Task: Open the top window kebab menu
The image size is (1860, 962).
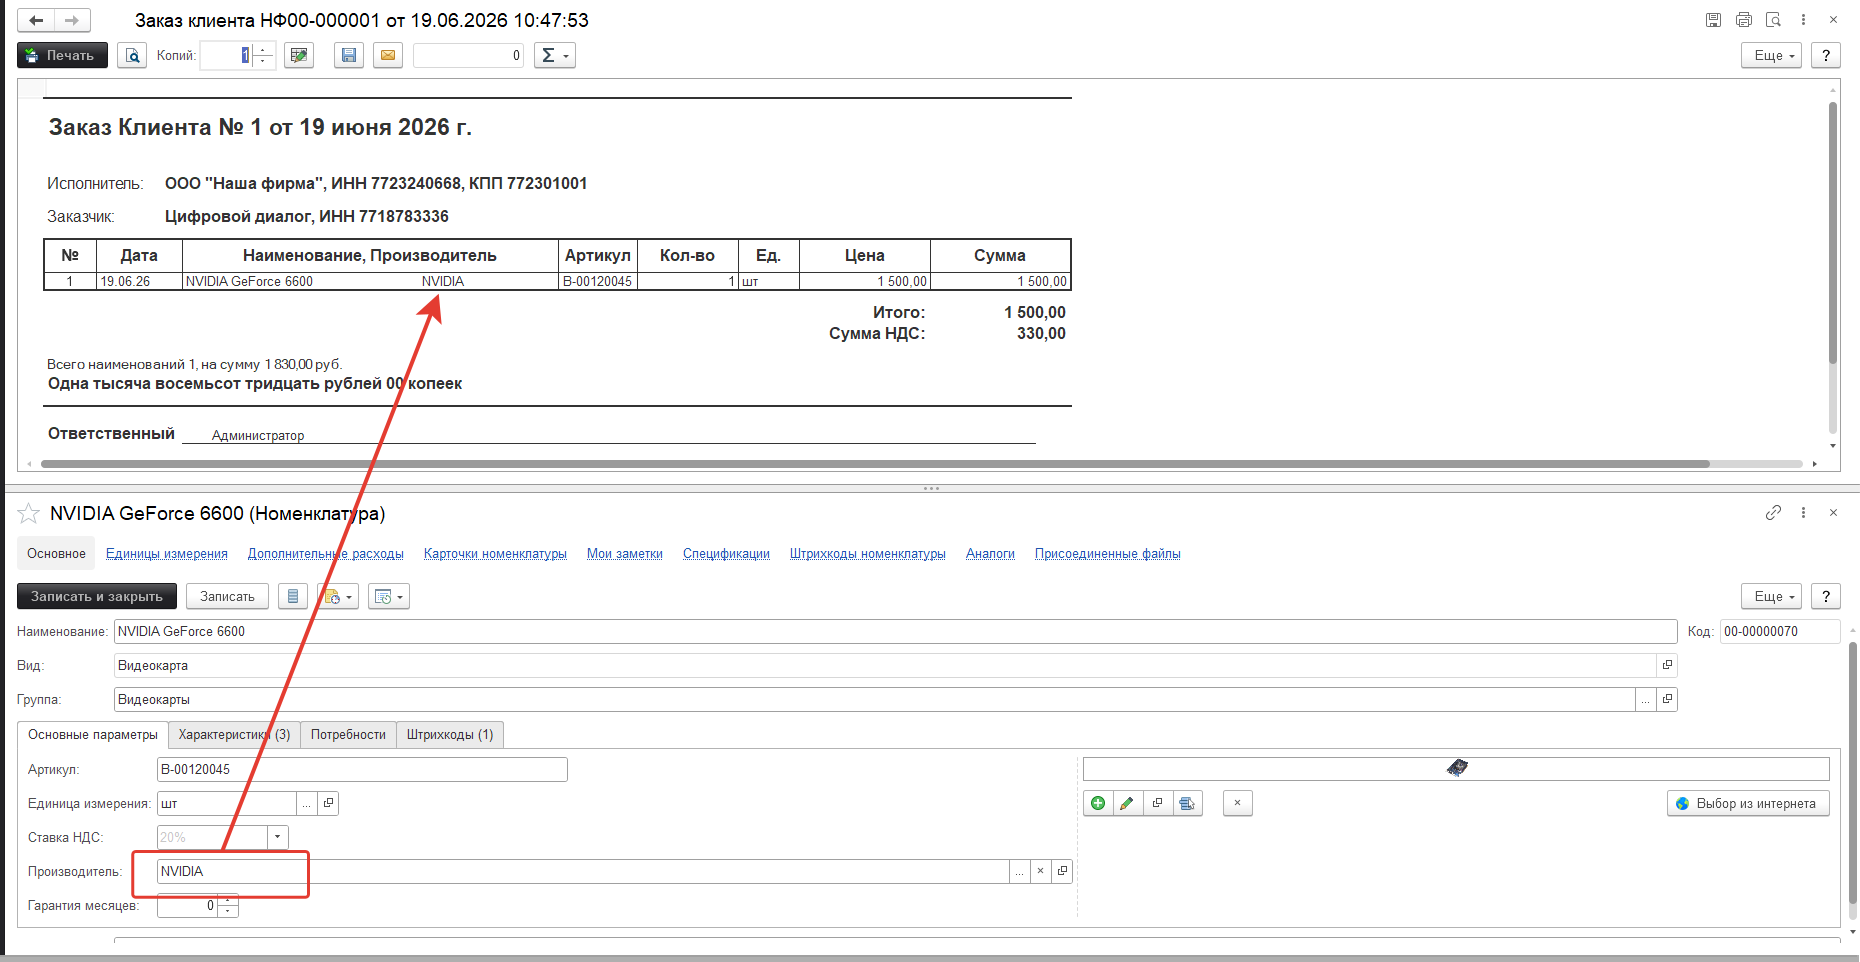Action: pyautogui.click(x=1803, y=20)
